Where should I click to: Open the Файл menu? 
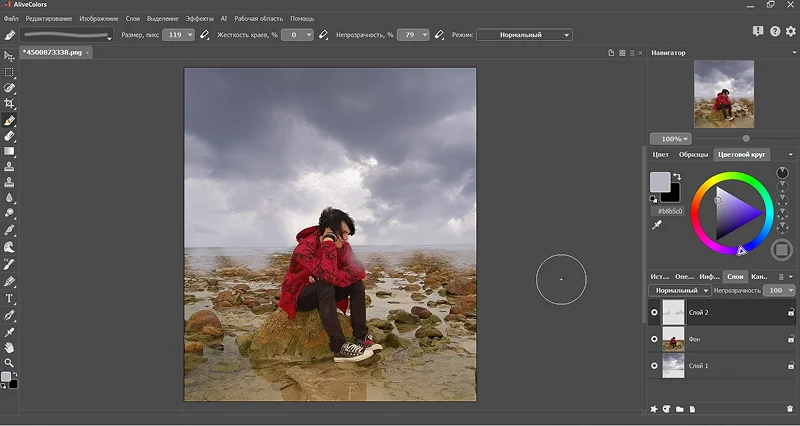11,18
